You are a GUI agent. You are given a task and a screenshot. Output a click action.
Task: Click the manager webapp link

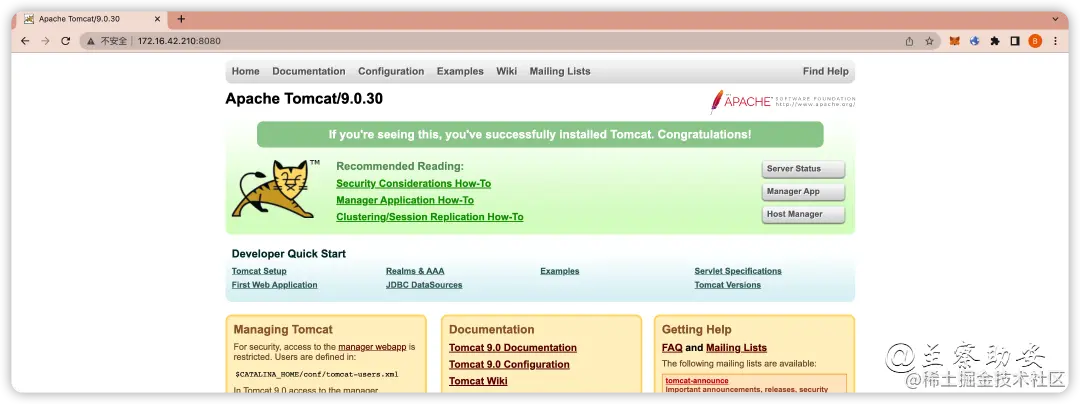372,348
